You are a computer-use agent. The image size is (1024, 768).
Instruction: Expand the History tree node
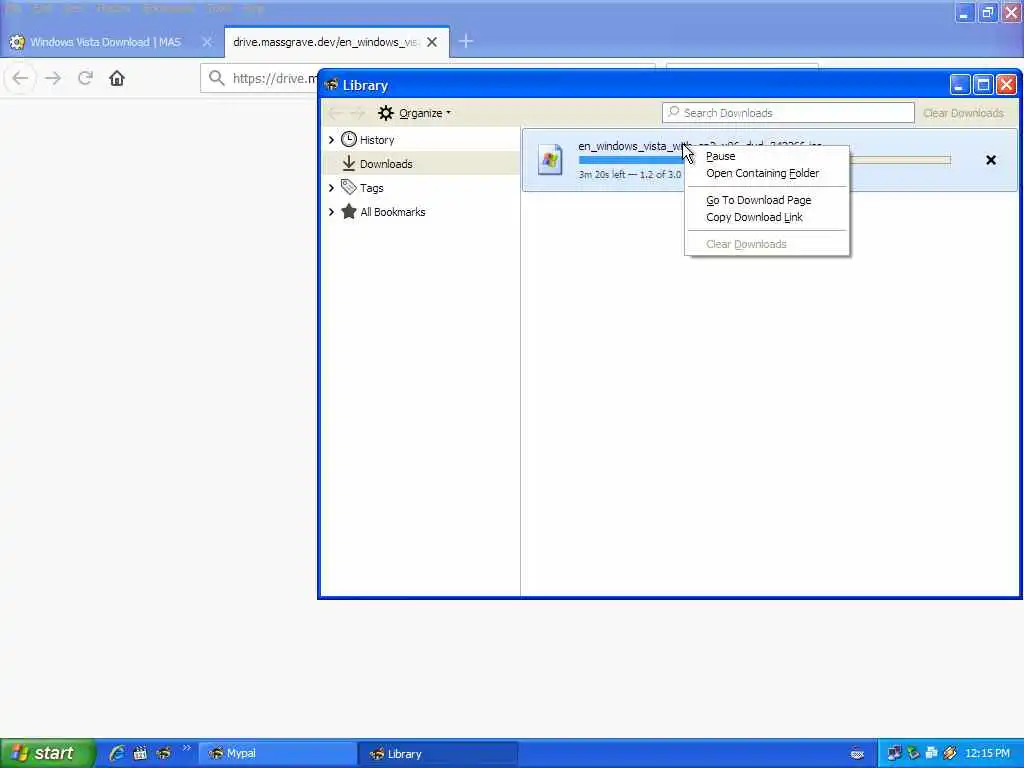click(x=331, y=140)
